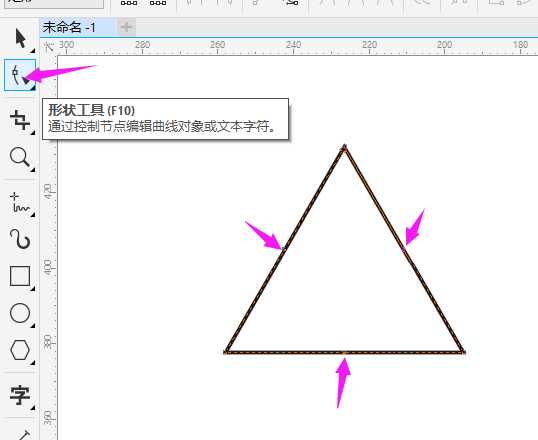Screen dimensions: 538x440
Task: Select midpoint node on triangle's right side
Action: coord(404,250)
